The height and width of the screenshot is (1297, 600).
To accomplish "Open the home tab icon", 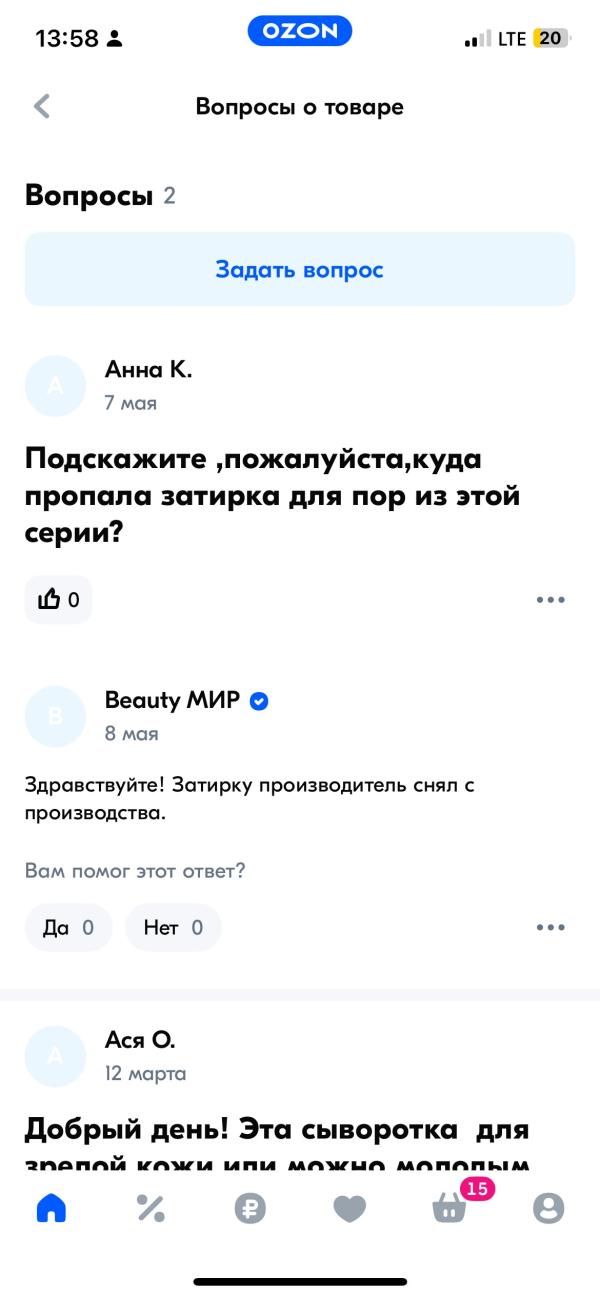I will tap(51, 1208).
